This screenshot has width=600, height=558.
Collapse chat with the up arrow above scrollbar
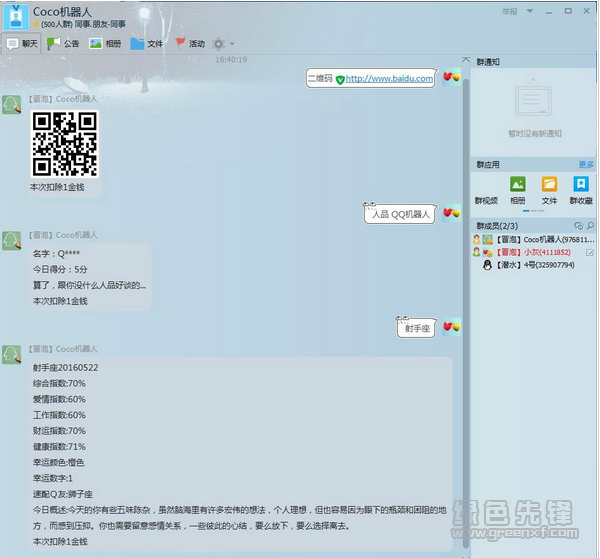(466, 59)
